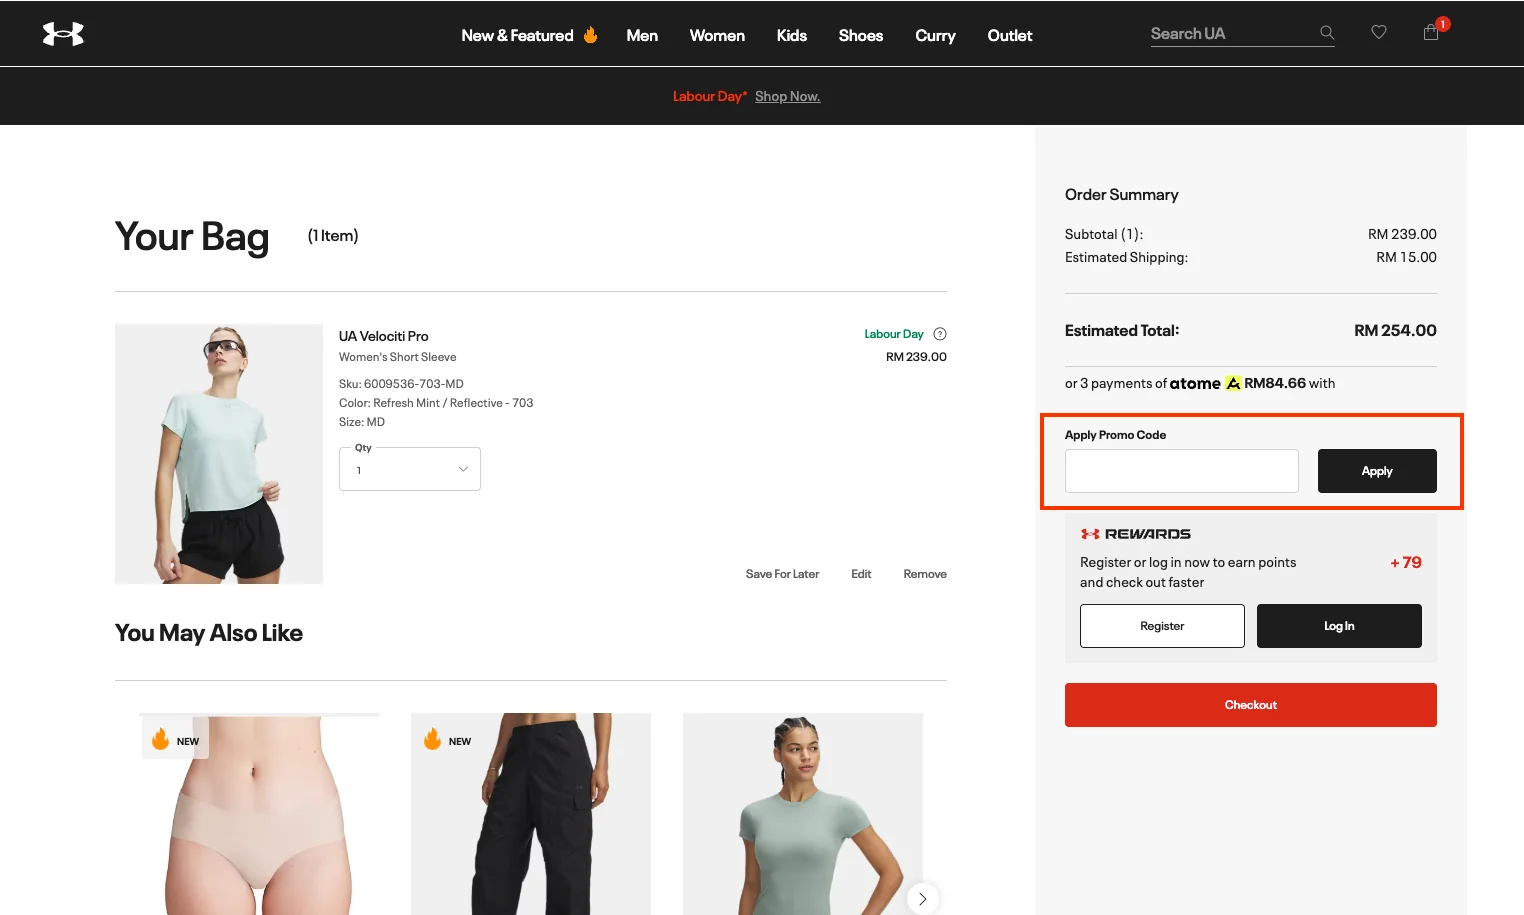Open the Women menu
1524x915 pixels.
[x=717, y=35]
